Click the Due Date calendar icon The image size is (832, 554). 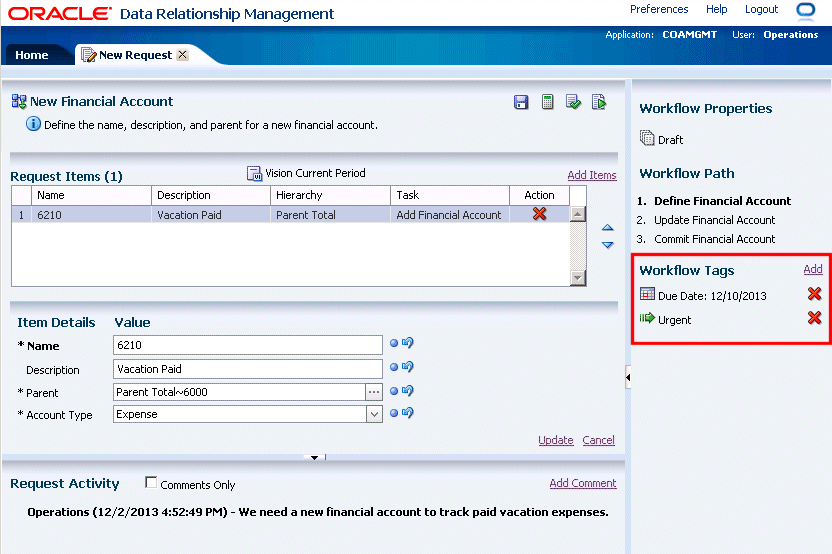pyautogui.click(x=647, y=294)
